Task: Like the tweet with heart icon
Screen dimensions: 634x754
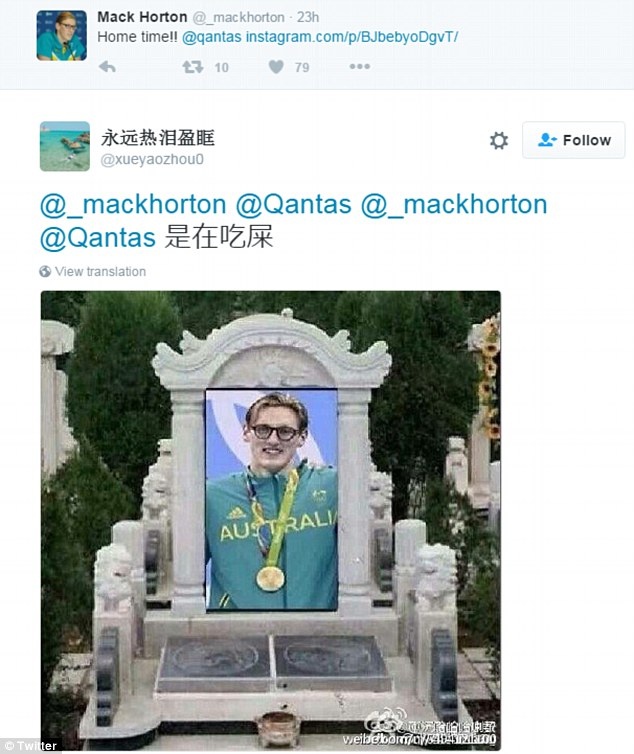Action: (276, 67)
